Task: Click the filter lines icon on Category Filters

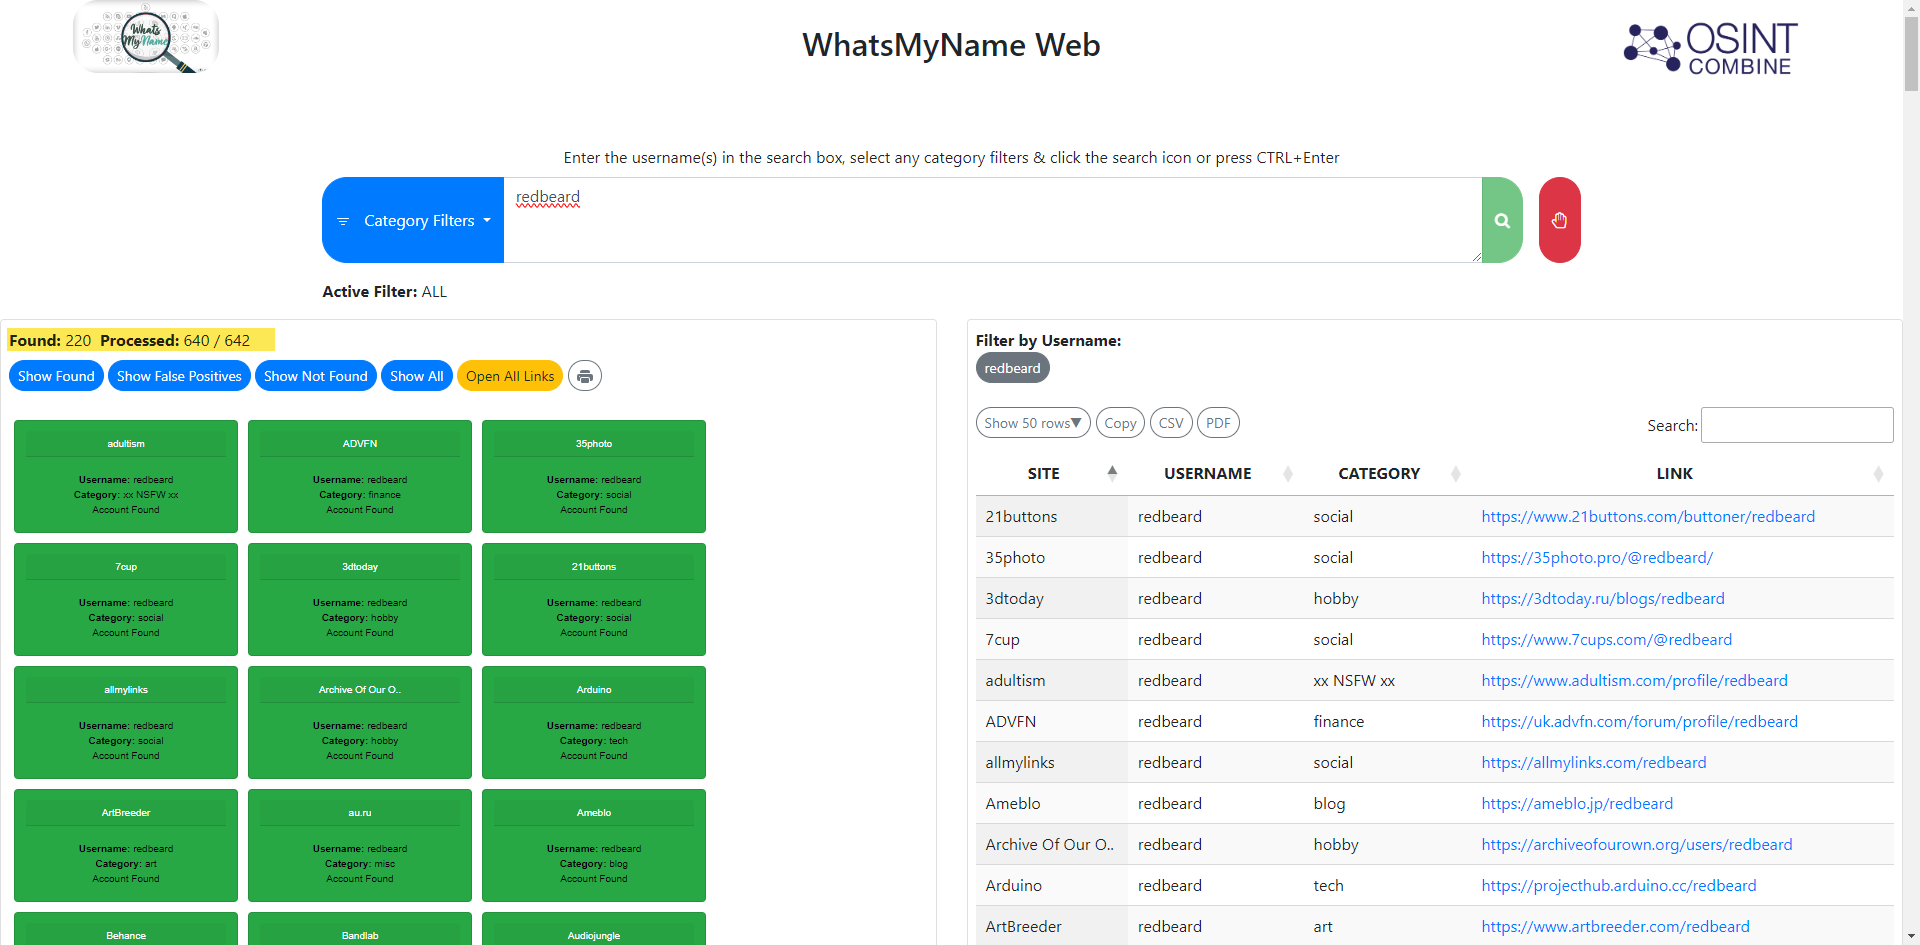Action: (x=345, y=220)
